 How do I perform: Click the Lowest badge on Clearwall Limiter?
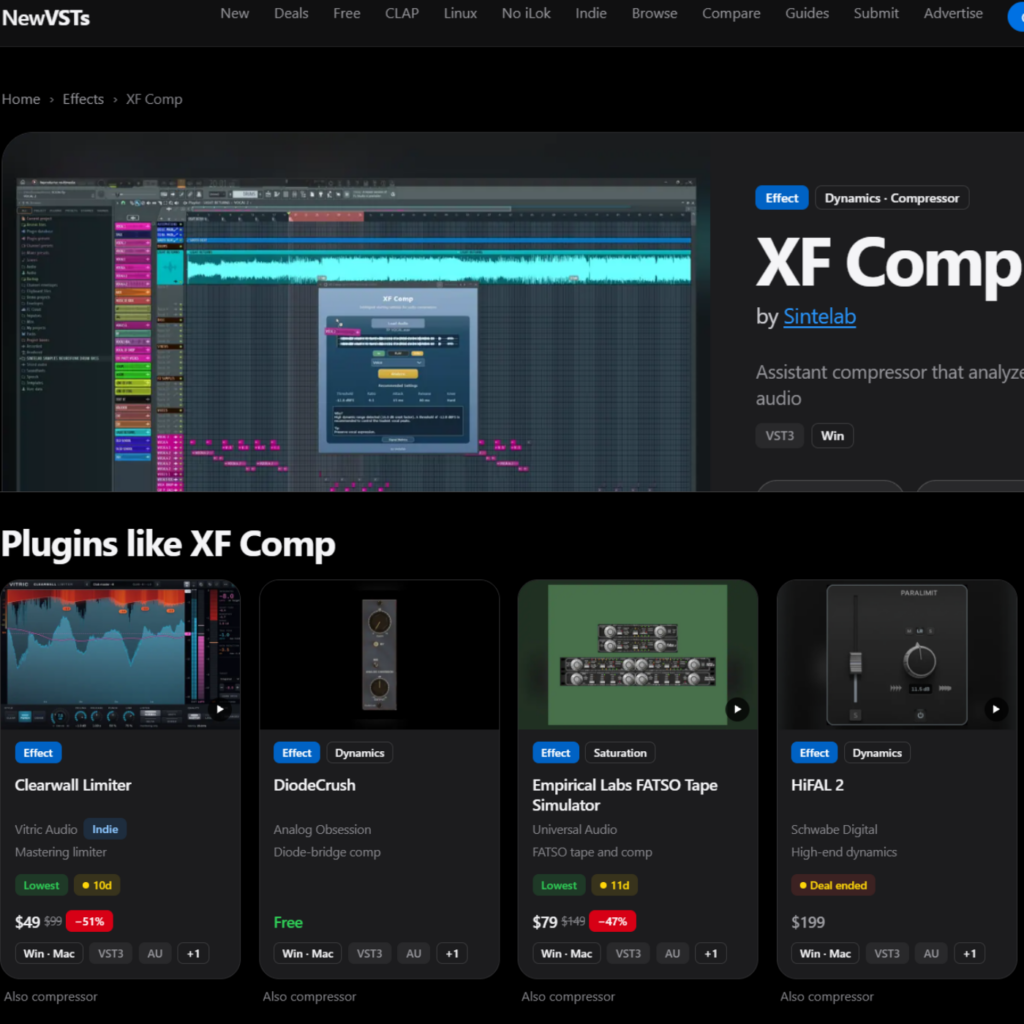coord(41,886)
